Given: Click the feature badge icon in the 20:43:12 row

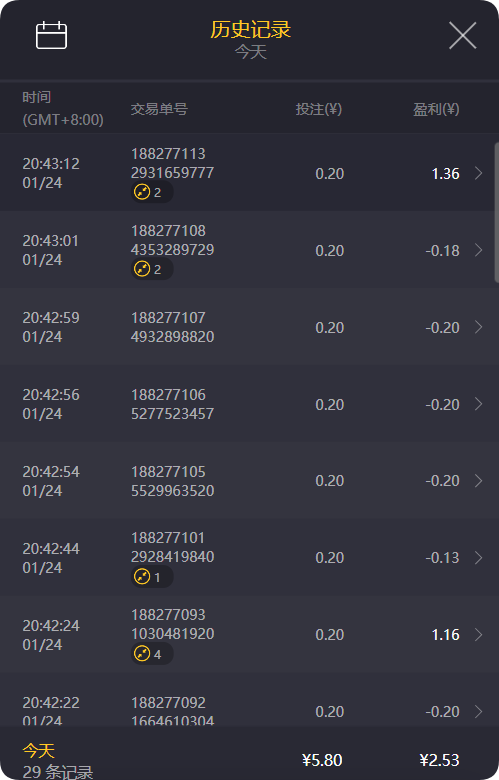Looking at the screenshot, I should click(142, 192).
